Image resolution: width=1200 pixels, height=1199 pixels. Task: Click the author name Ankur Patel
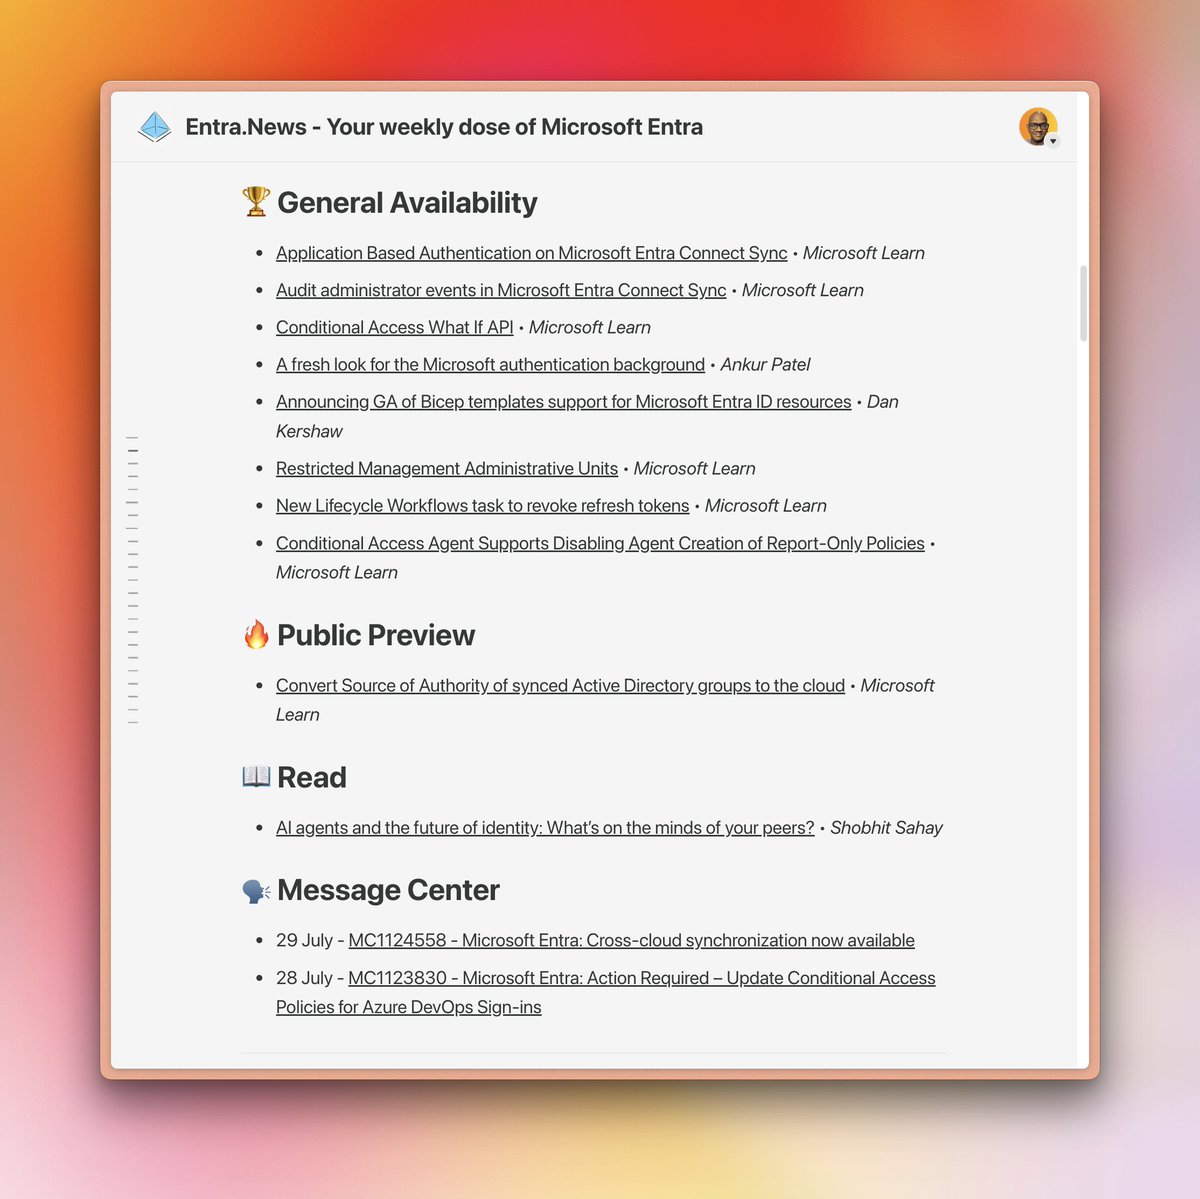point(765,364)
